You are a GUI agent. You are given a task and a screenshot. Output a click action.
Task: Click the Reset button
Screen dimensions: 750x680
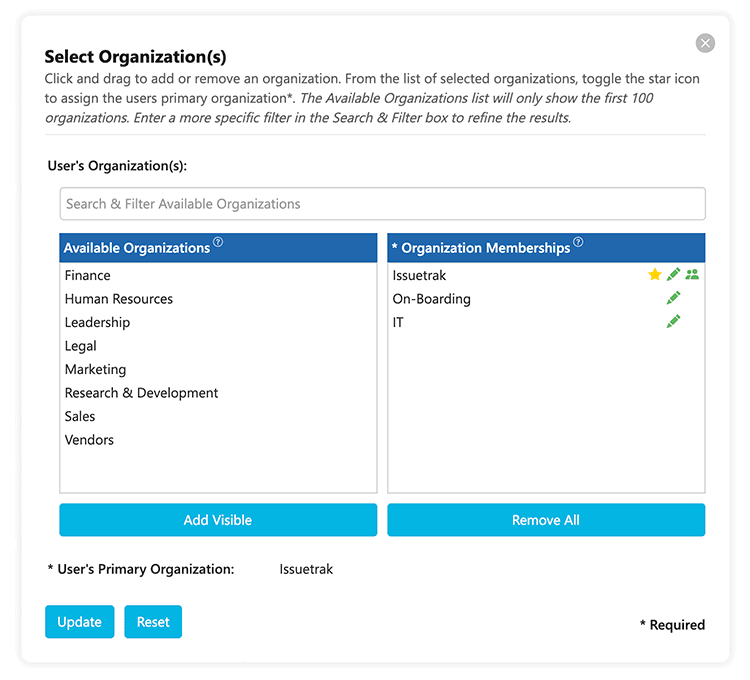pyautogui.click(x=153, y=622)
